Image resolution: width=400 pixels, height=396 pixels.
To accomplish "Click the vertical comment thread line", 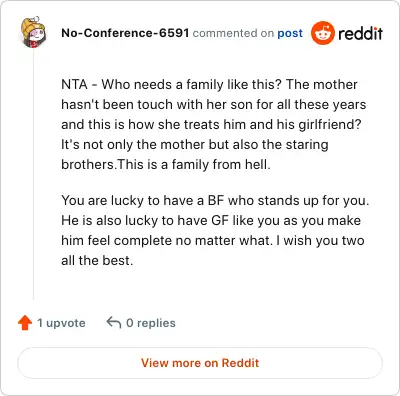I will [33, 175].
